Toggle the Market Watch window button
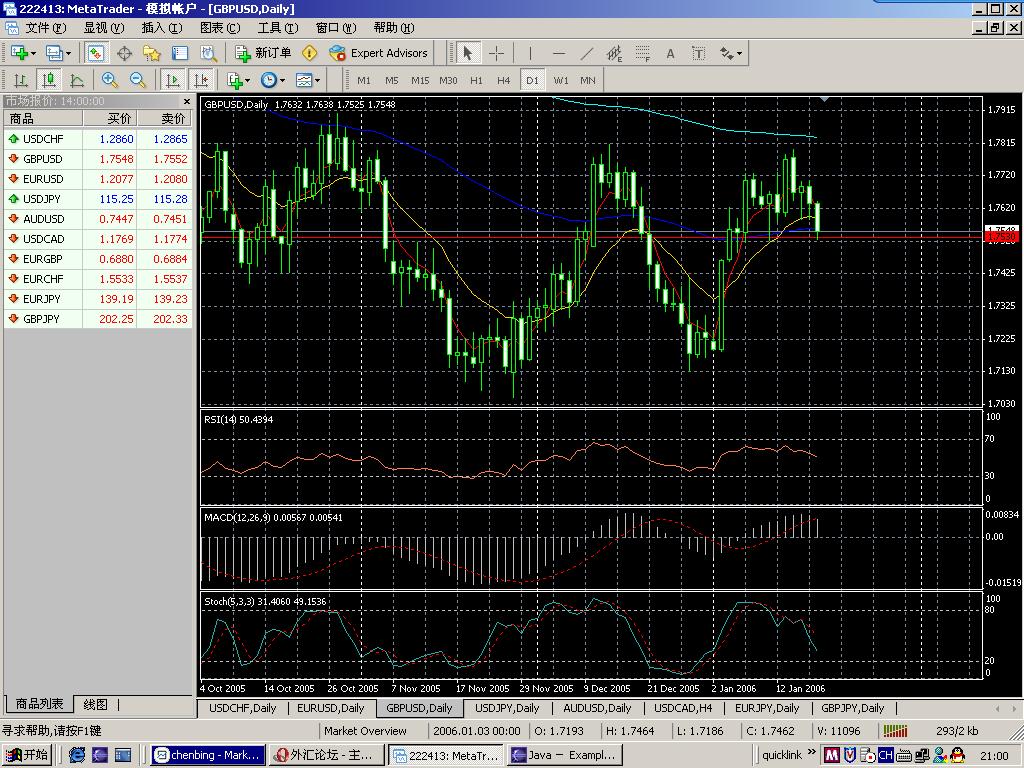 (x=96, y=53)
